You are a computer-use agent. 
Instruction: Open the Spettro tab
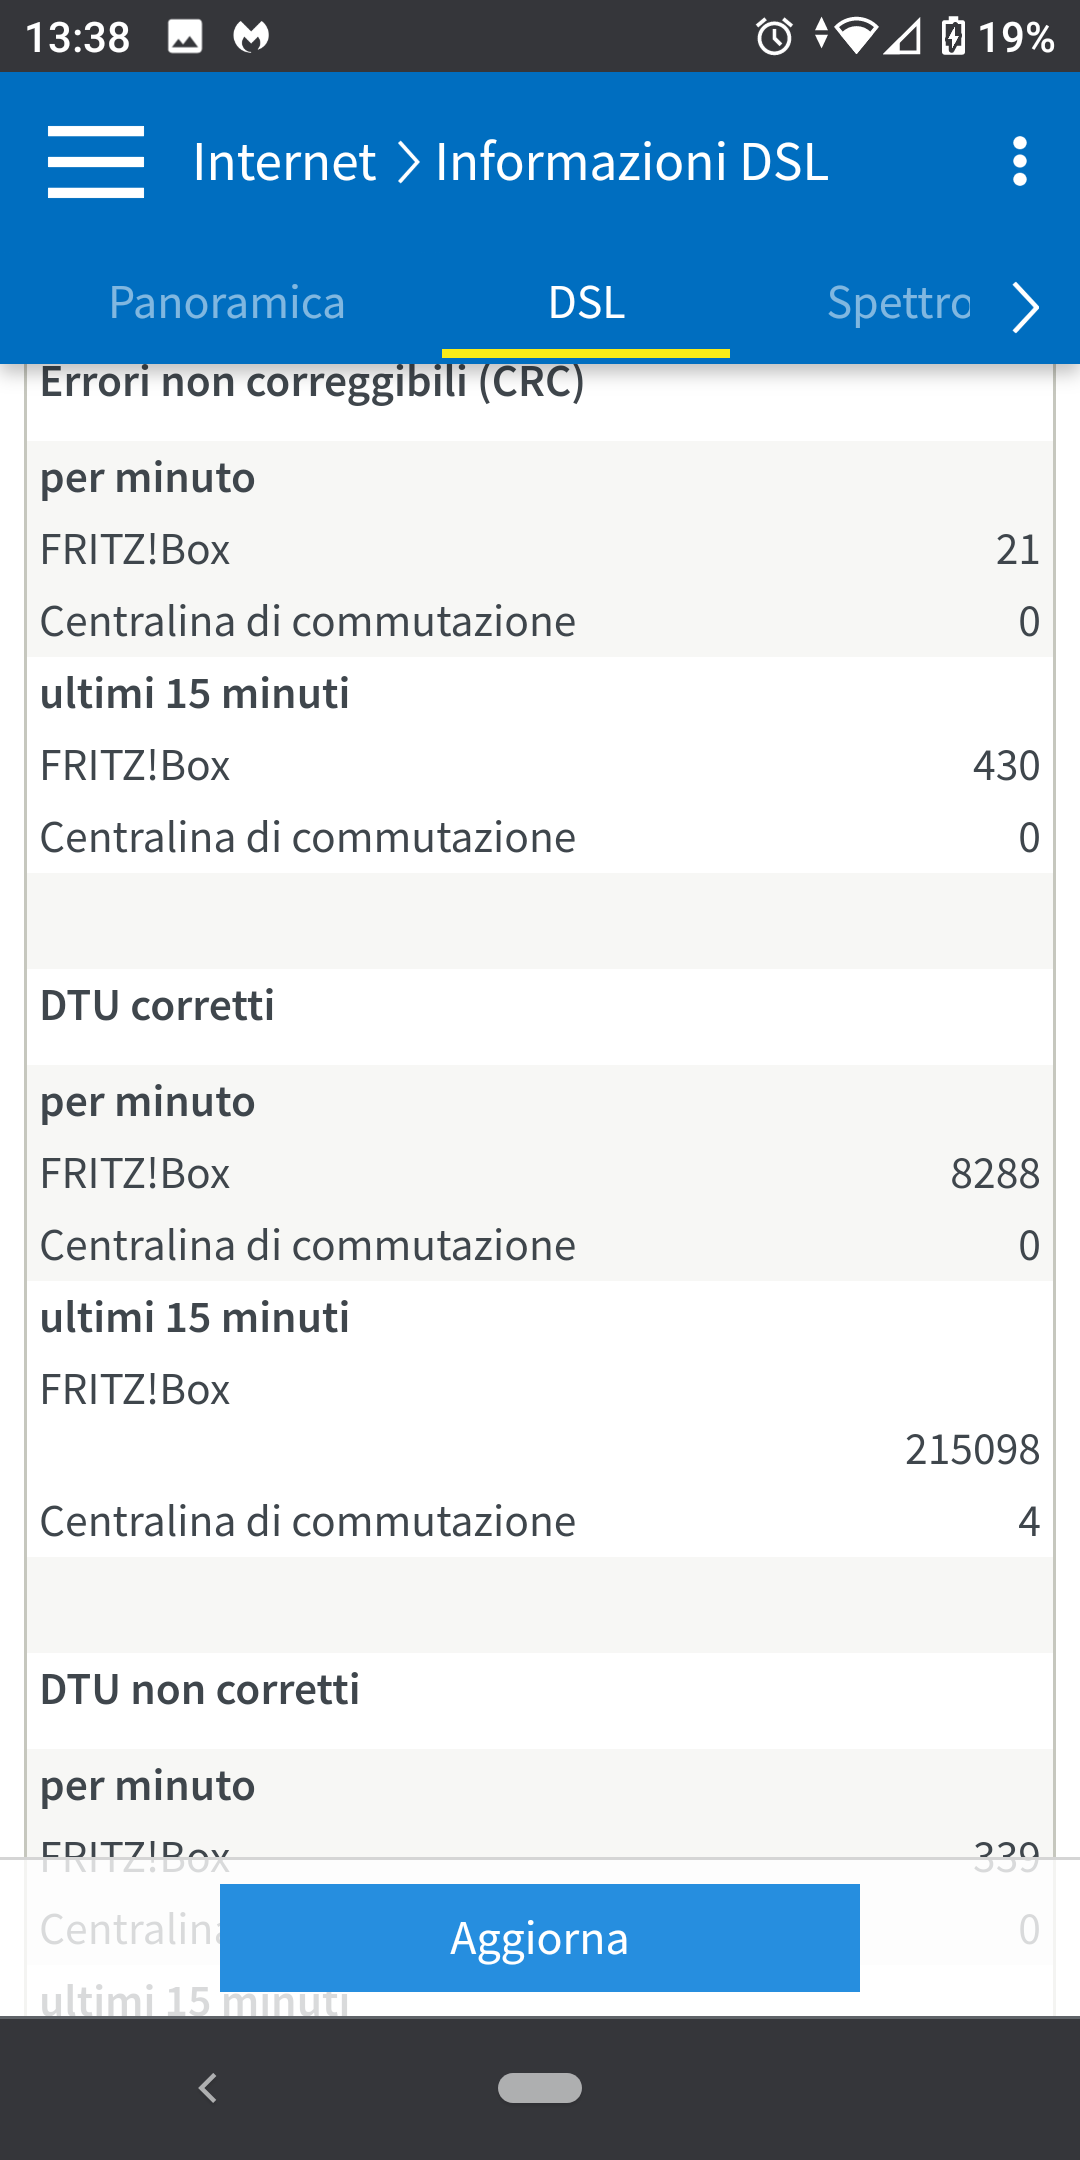pos(898,303)
